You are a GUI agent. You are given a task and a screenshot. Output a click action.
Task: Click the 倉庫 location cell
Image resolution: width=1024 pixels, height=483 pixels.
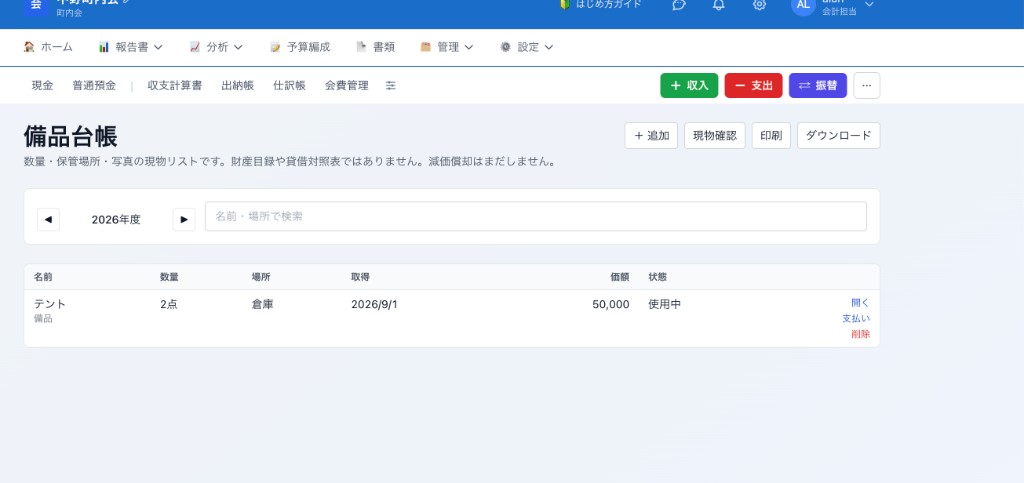[x=263, y=304]
